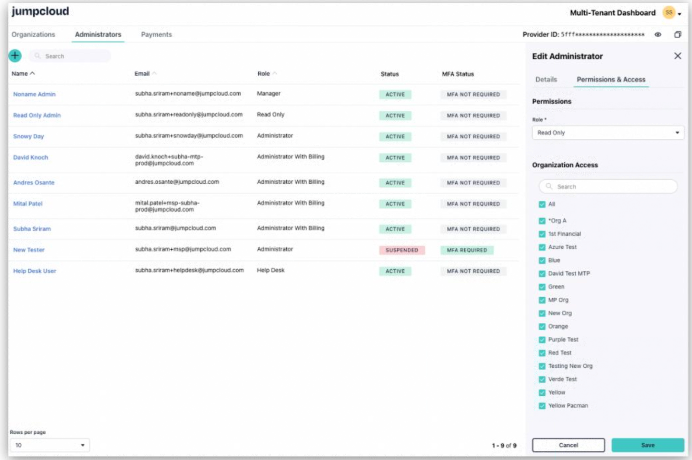Viewport: 692px width, 460px height.
Task: Copy the Provider ID using the copy icon
Action: 677,35
